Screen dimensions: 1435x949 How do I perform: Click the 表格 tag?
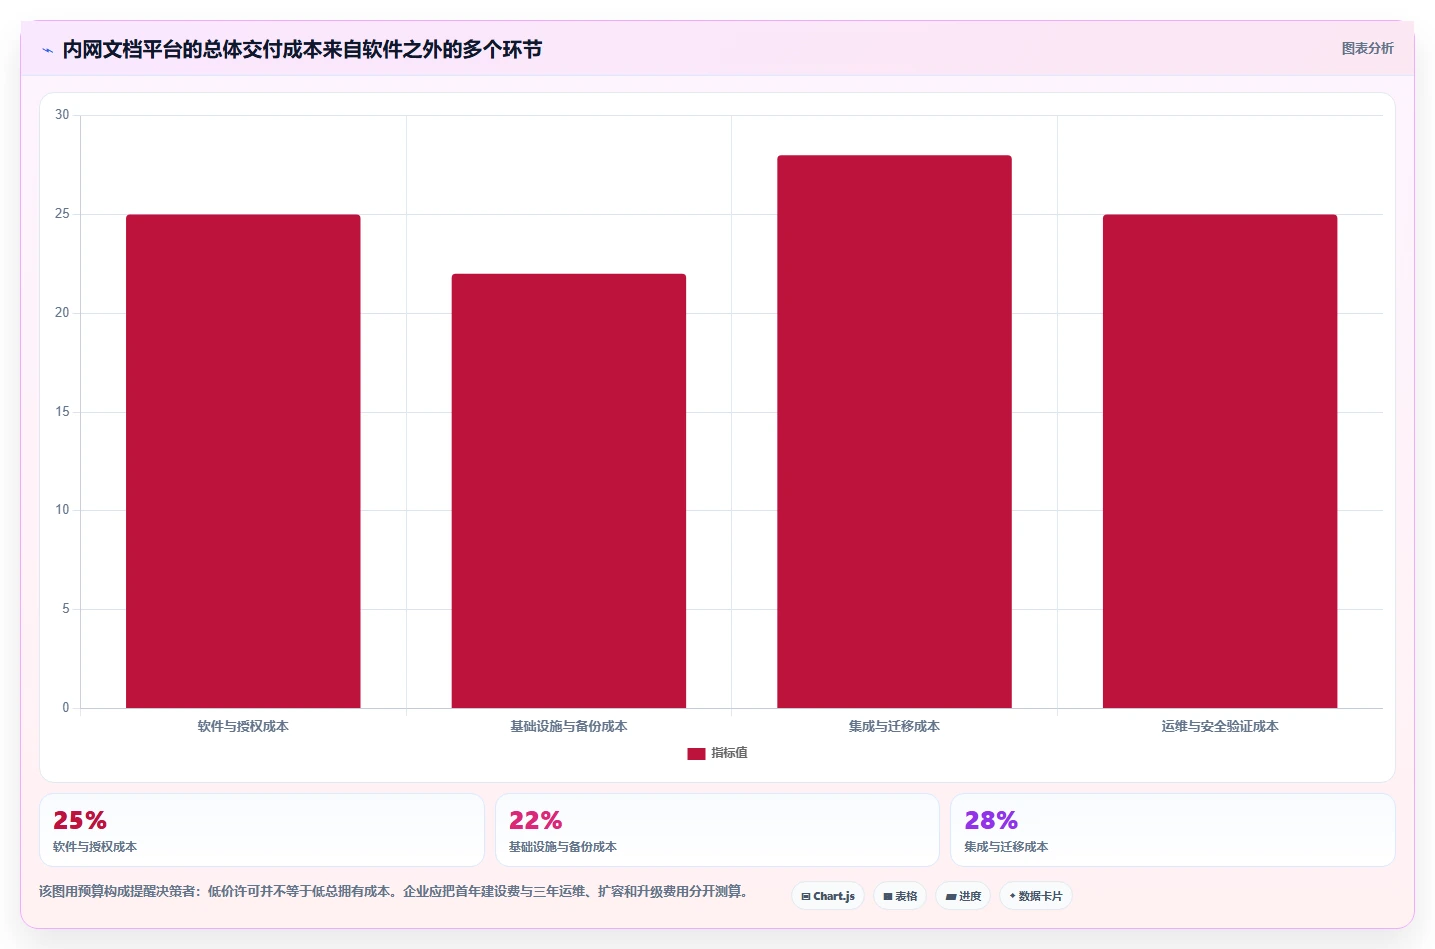click(900, 896)
